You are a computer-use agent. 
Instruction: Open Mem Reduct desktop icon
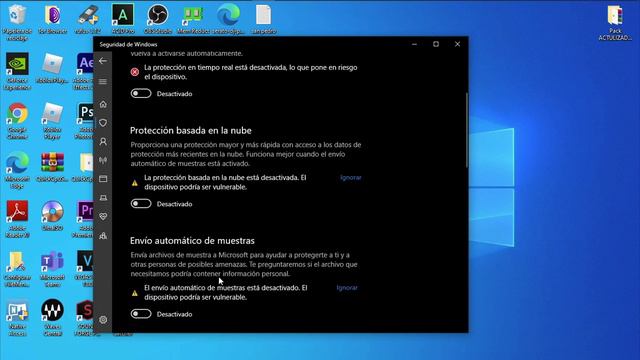coord(193,20)
